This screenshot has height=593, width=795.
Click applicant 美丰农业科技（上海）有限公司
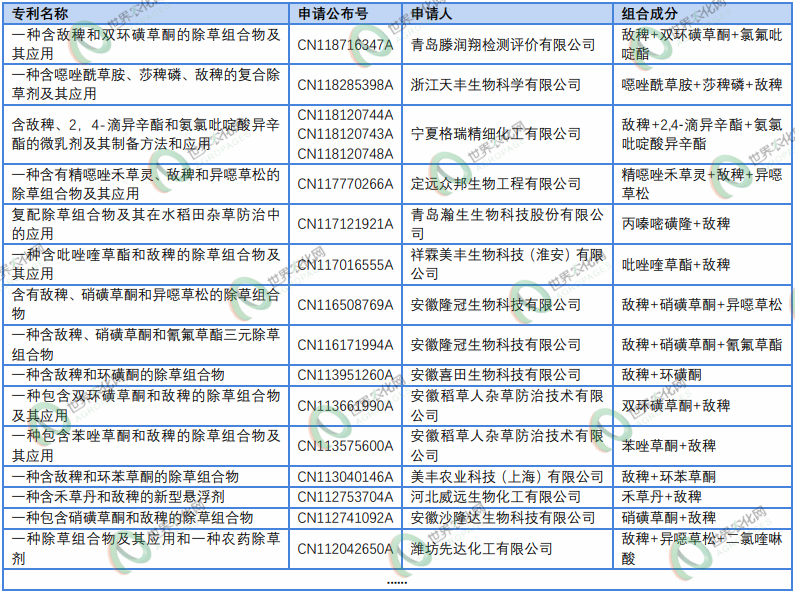[507, 476]
